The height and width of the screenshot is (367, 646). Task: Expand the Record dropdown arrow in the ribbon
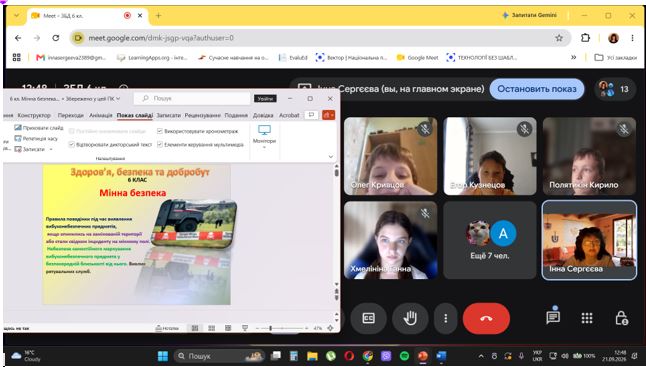51,150
